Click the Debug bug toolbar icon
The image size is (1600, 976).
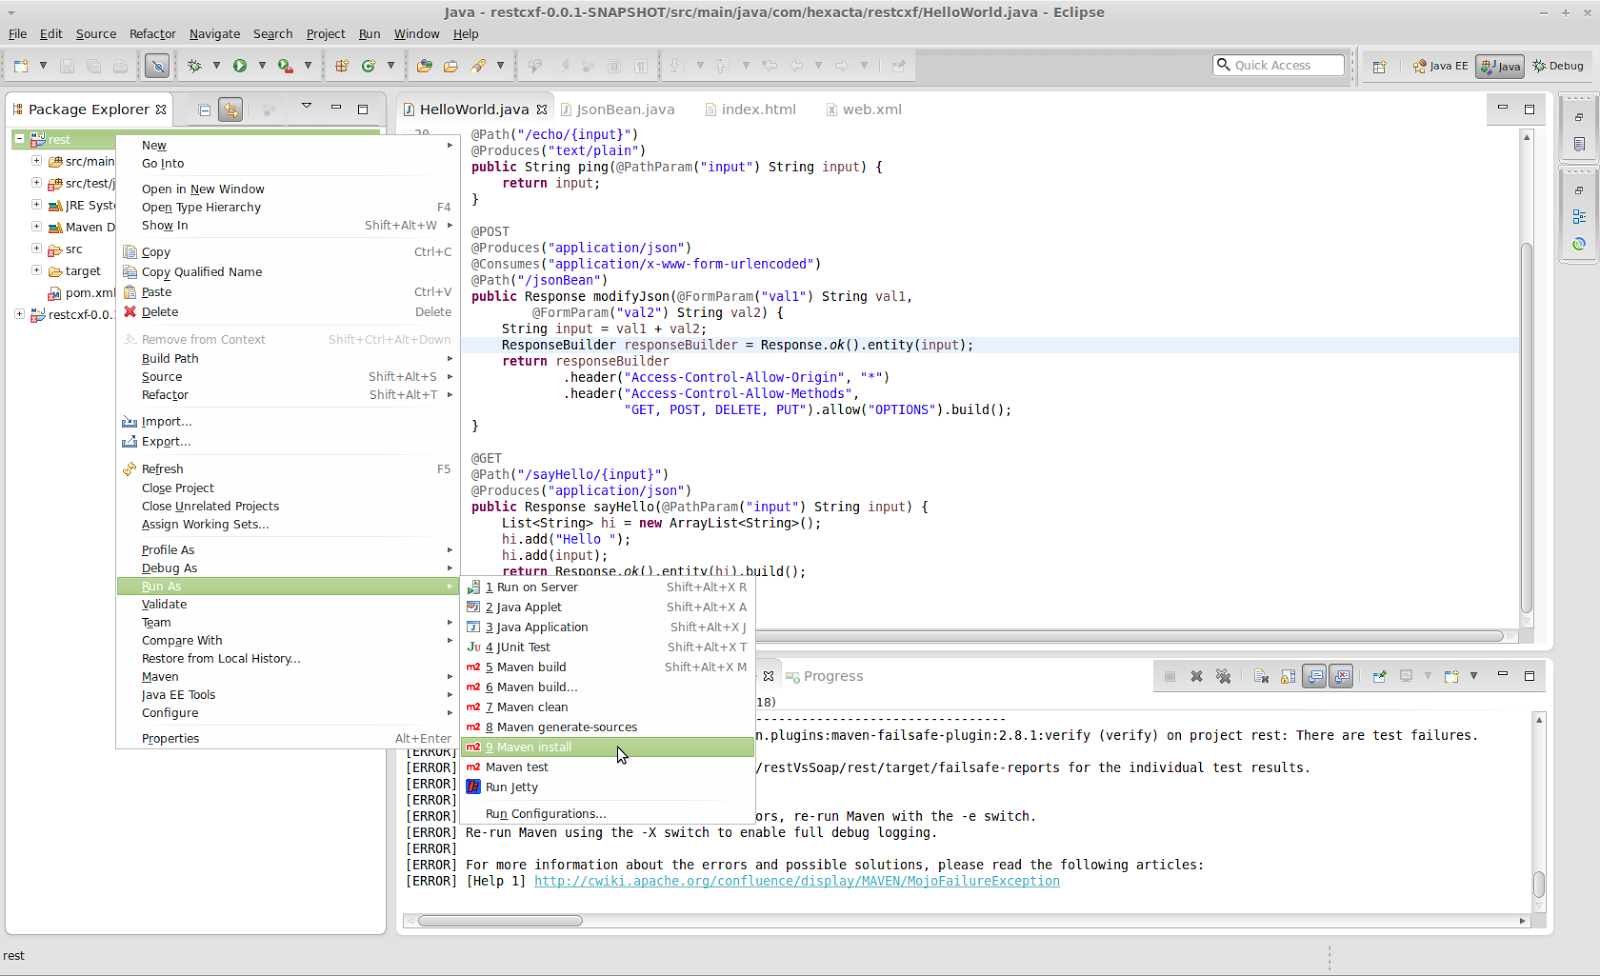pyautogui.click(x=194, y=66)
